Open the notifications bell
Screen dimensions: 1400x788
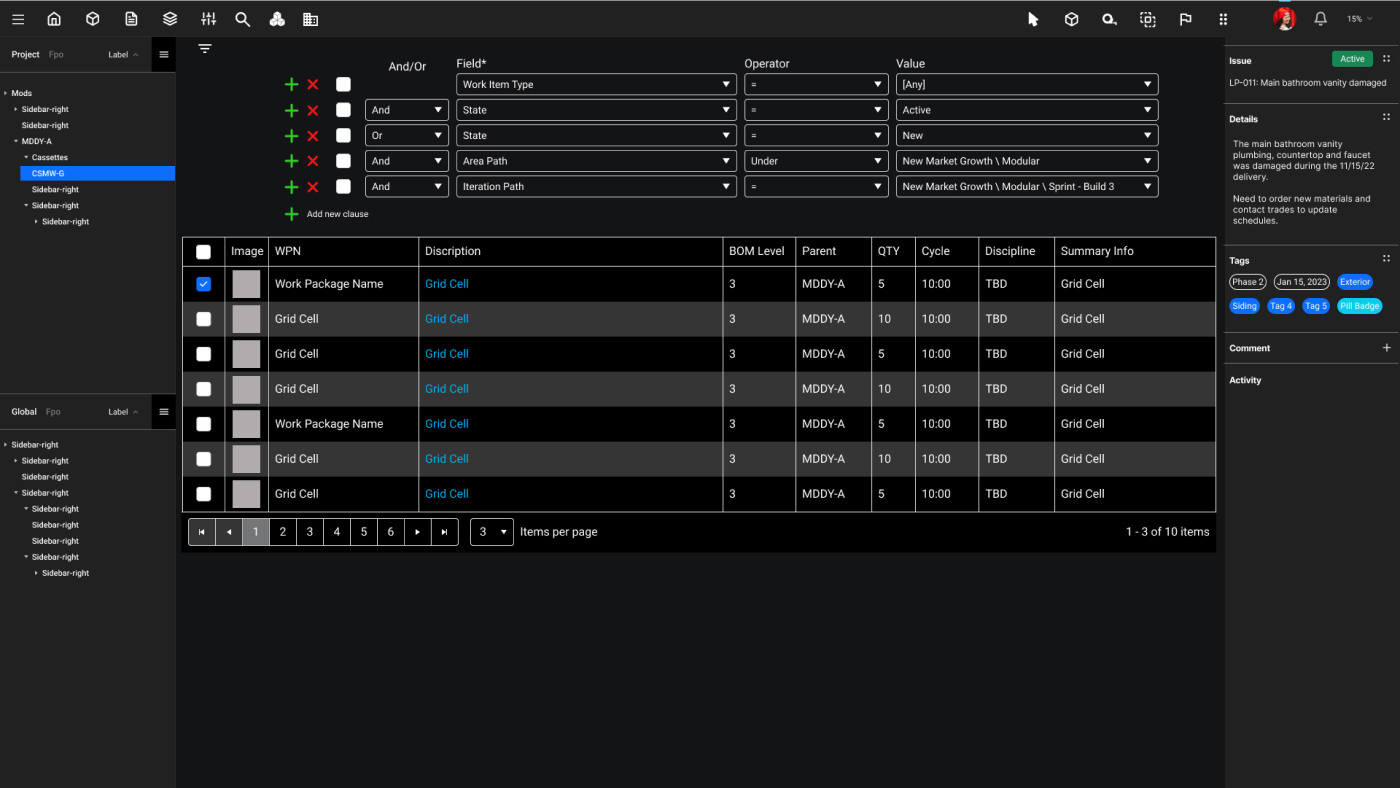1320,19
